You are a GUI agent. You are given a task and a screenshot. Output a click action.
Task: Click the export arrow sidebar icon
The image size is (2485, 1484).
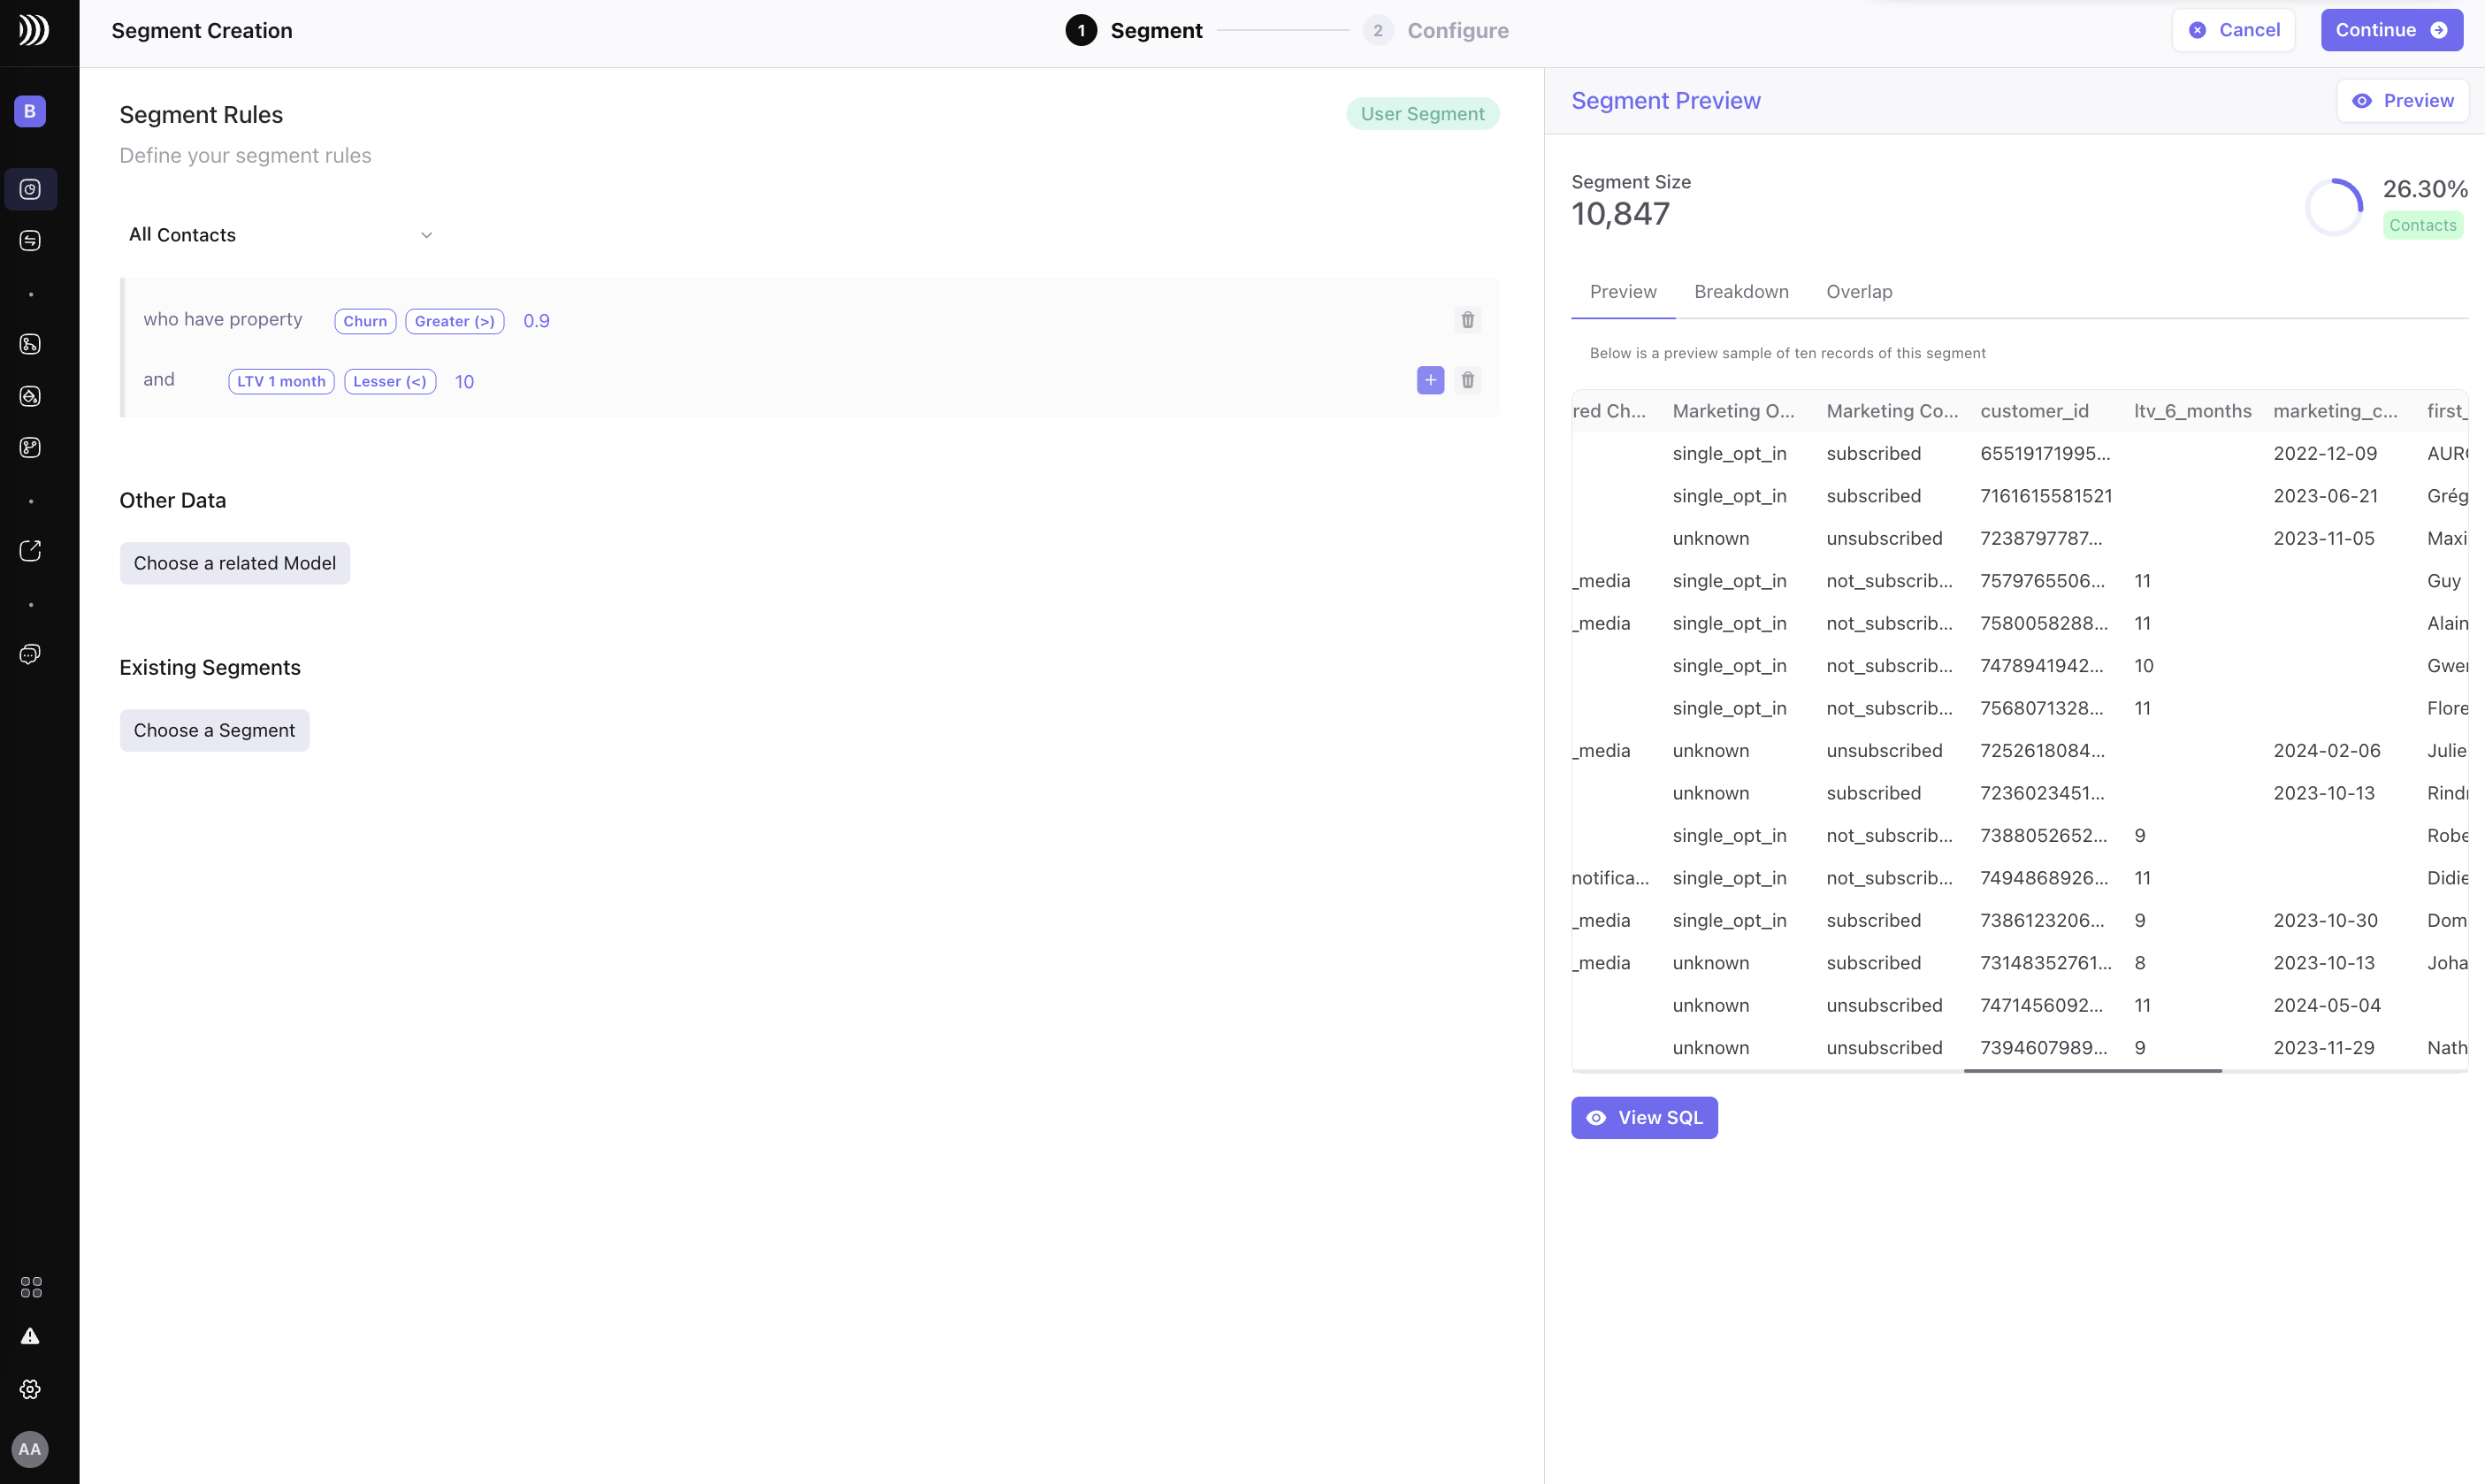(30, 551)
